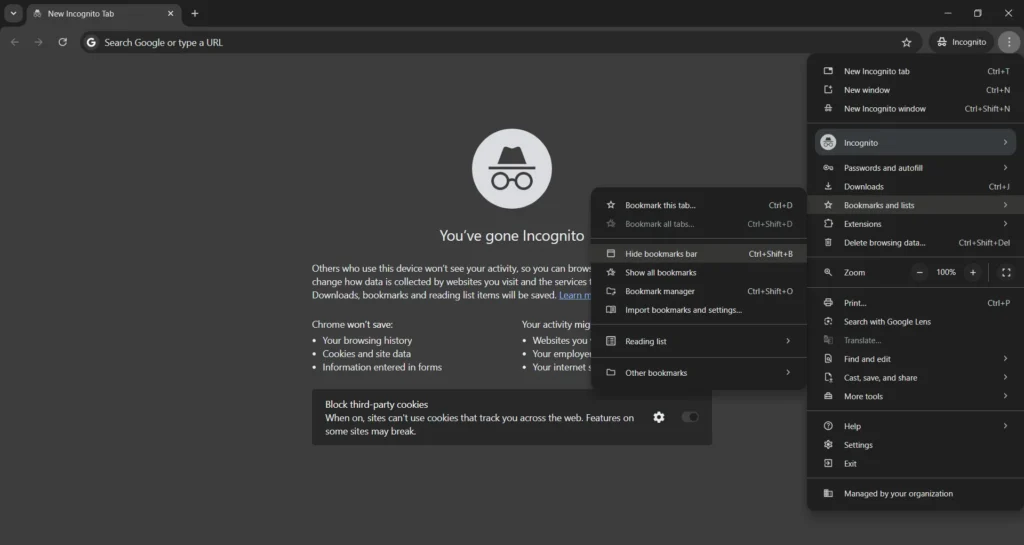The width and height of the screenshot is (1024, 545).
Task: Open a new tab with plus button
Action: click(195, 13)
